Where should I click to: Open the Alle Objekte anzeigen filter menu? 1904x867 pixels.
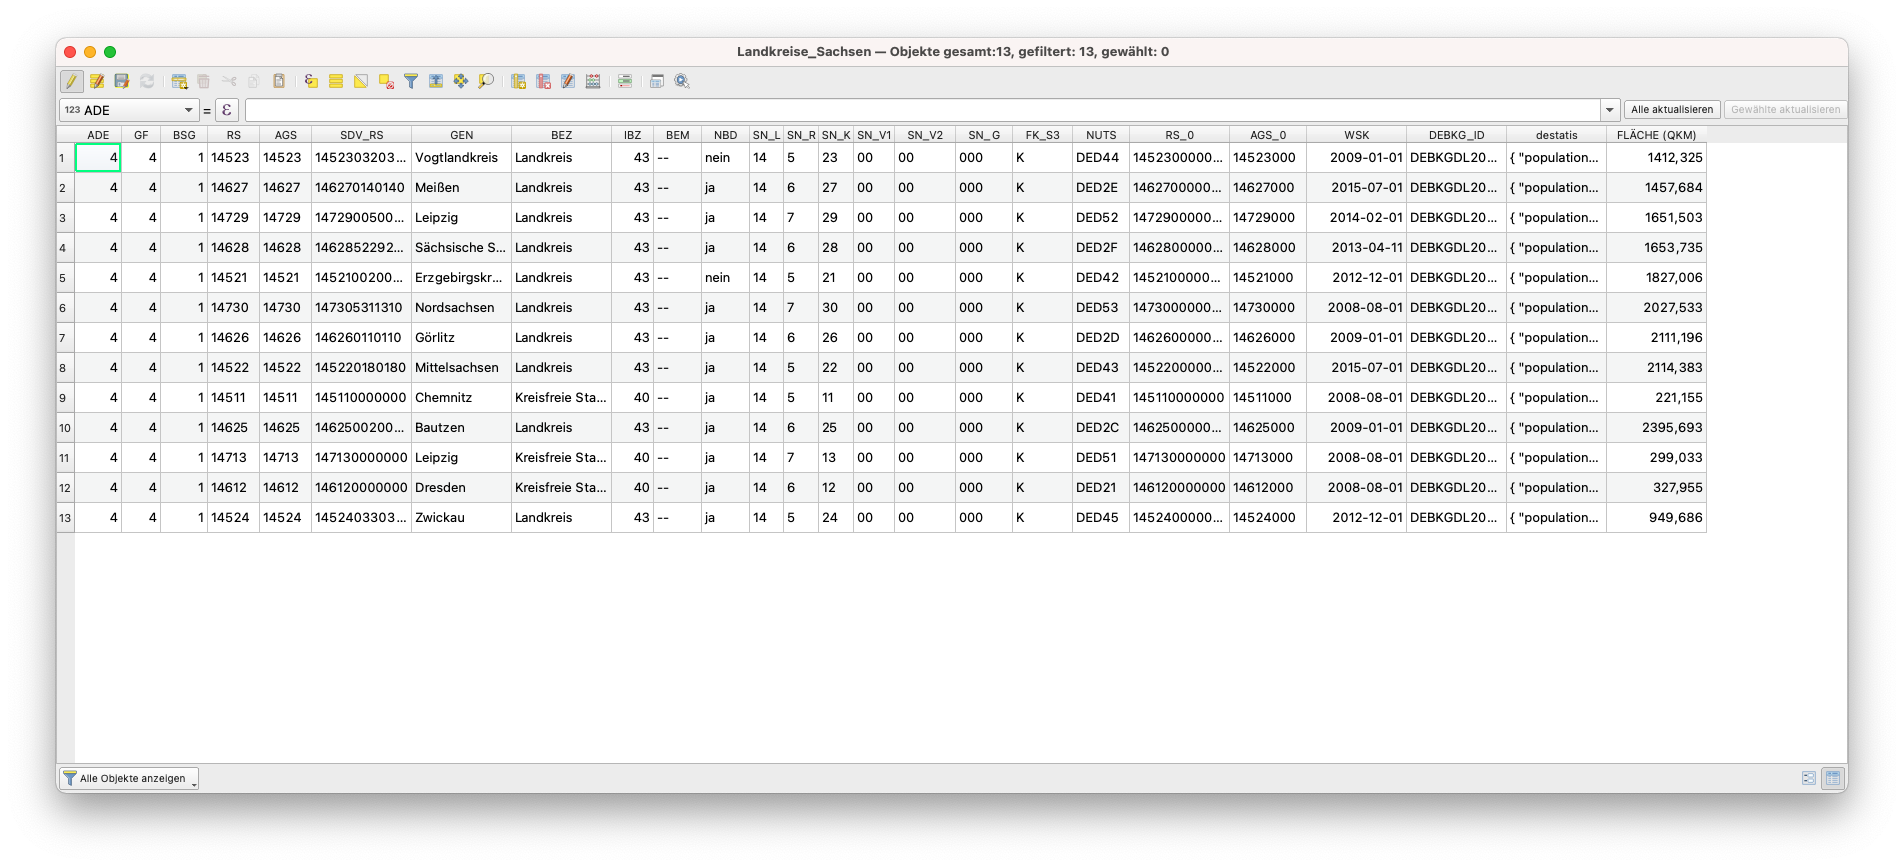coord(129,778)
